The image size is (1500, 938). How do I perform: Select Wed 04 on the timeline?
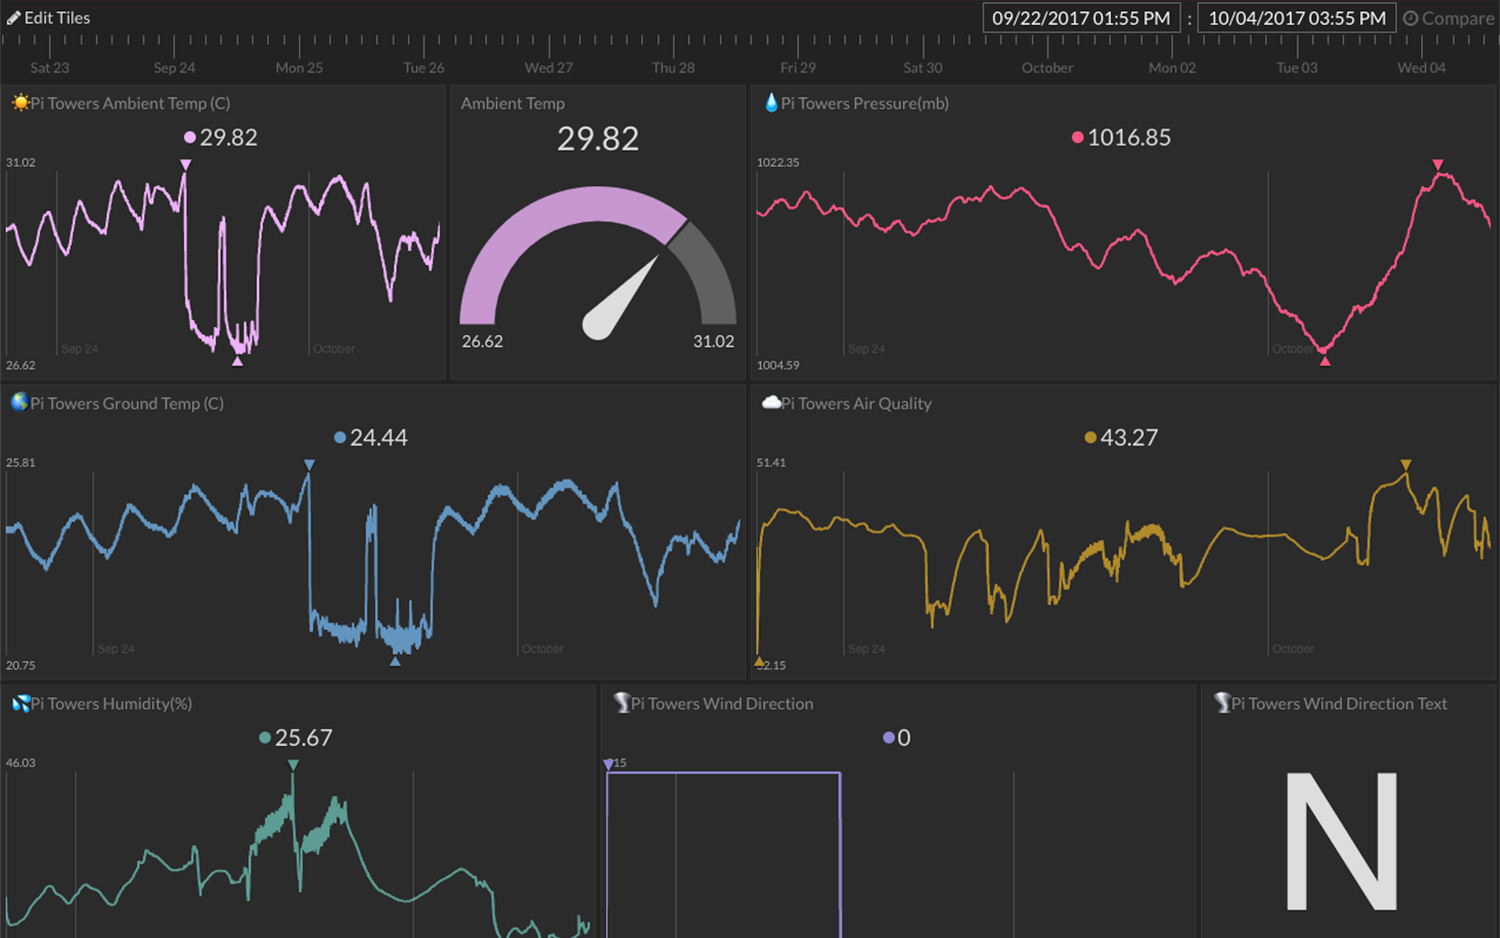pyautogui.click(x=1421, y=68)
